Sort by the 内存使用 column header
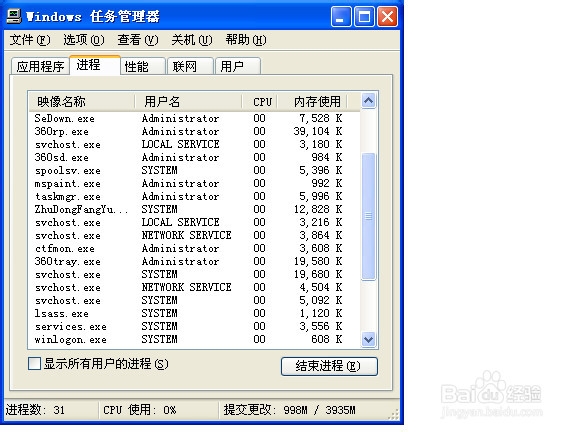Screen dimensions: 576x432 tap(312, 102)
